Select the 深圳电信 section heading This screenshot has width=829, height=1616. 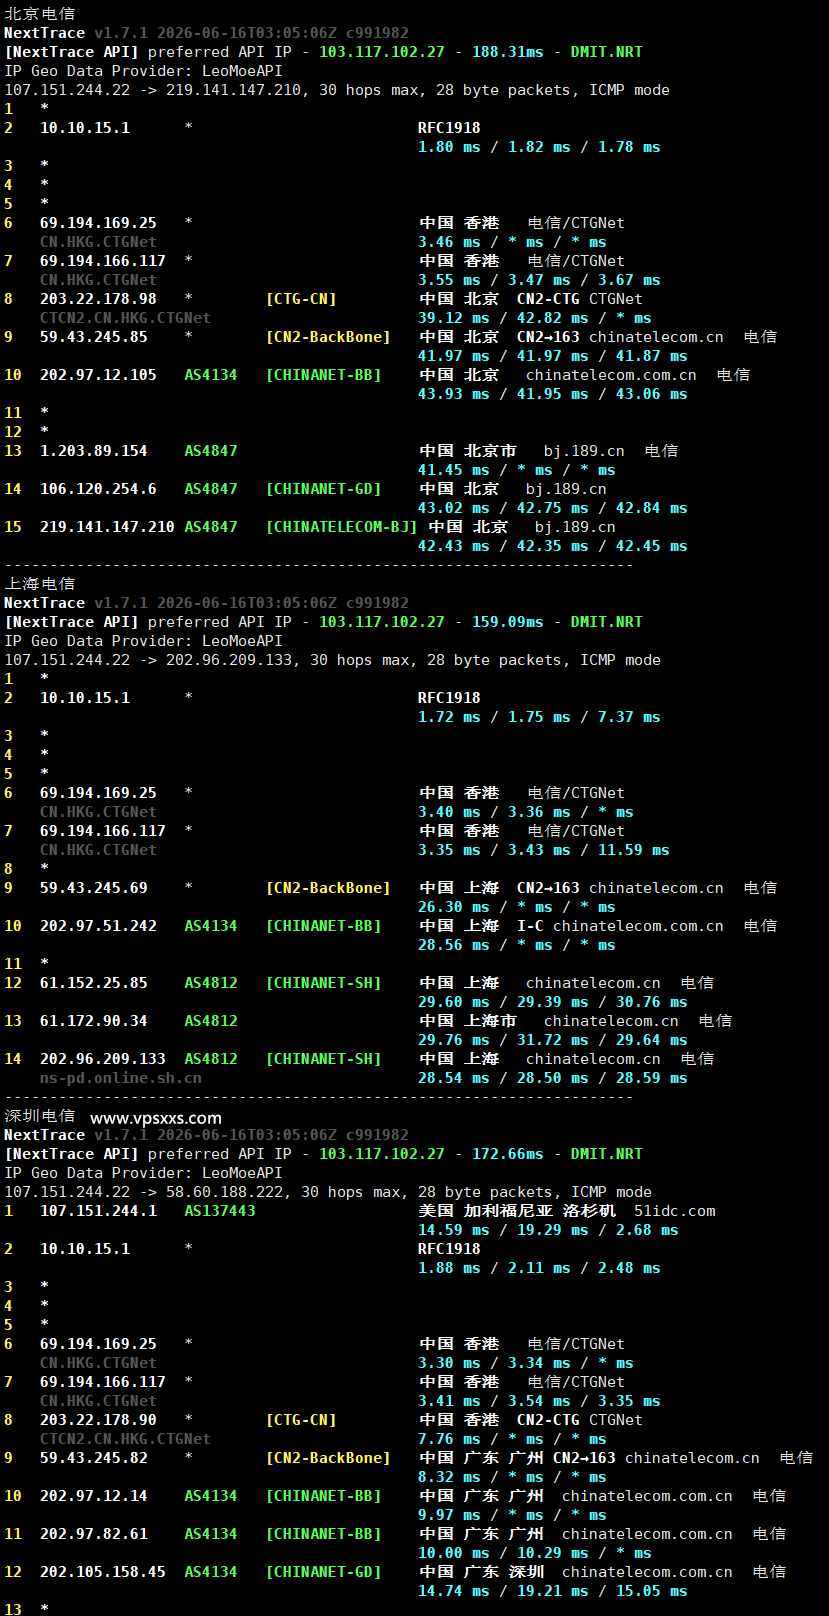pyautogui.click(x=40, y=1116)
